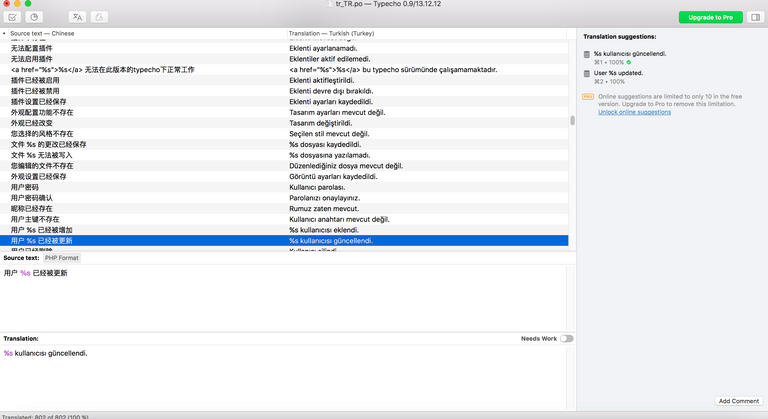Viewport: 768px width, 419px height.
Task: Click the Validate translations toolbar icon
Action: coord(13,17)
